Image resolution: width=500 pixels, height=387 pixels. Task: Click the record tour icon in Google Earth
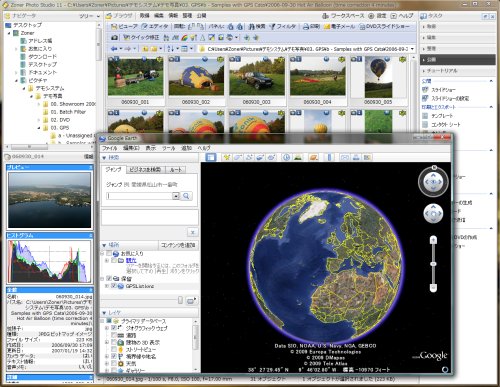[272, 157]
